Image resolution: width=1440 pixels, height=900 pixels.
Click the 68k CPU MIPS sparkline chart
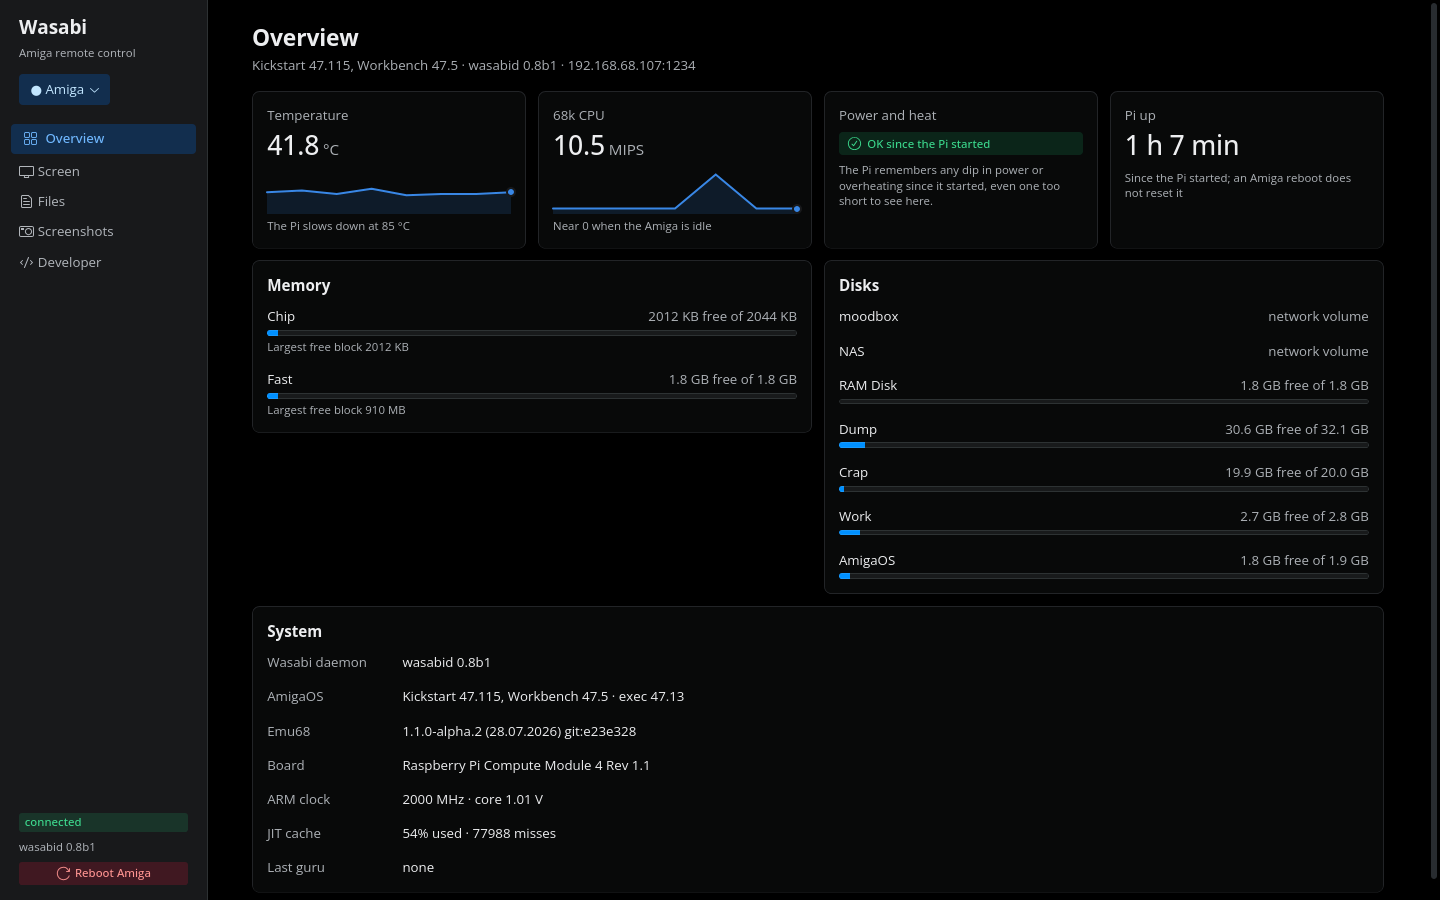[x=675, y=193]
